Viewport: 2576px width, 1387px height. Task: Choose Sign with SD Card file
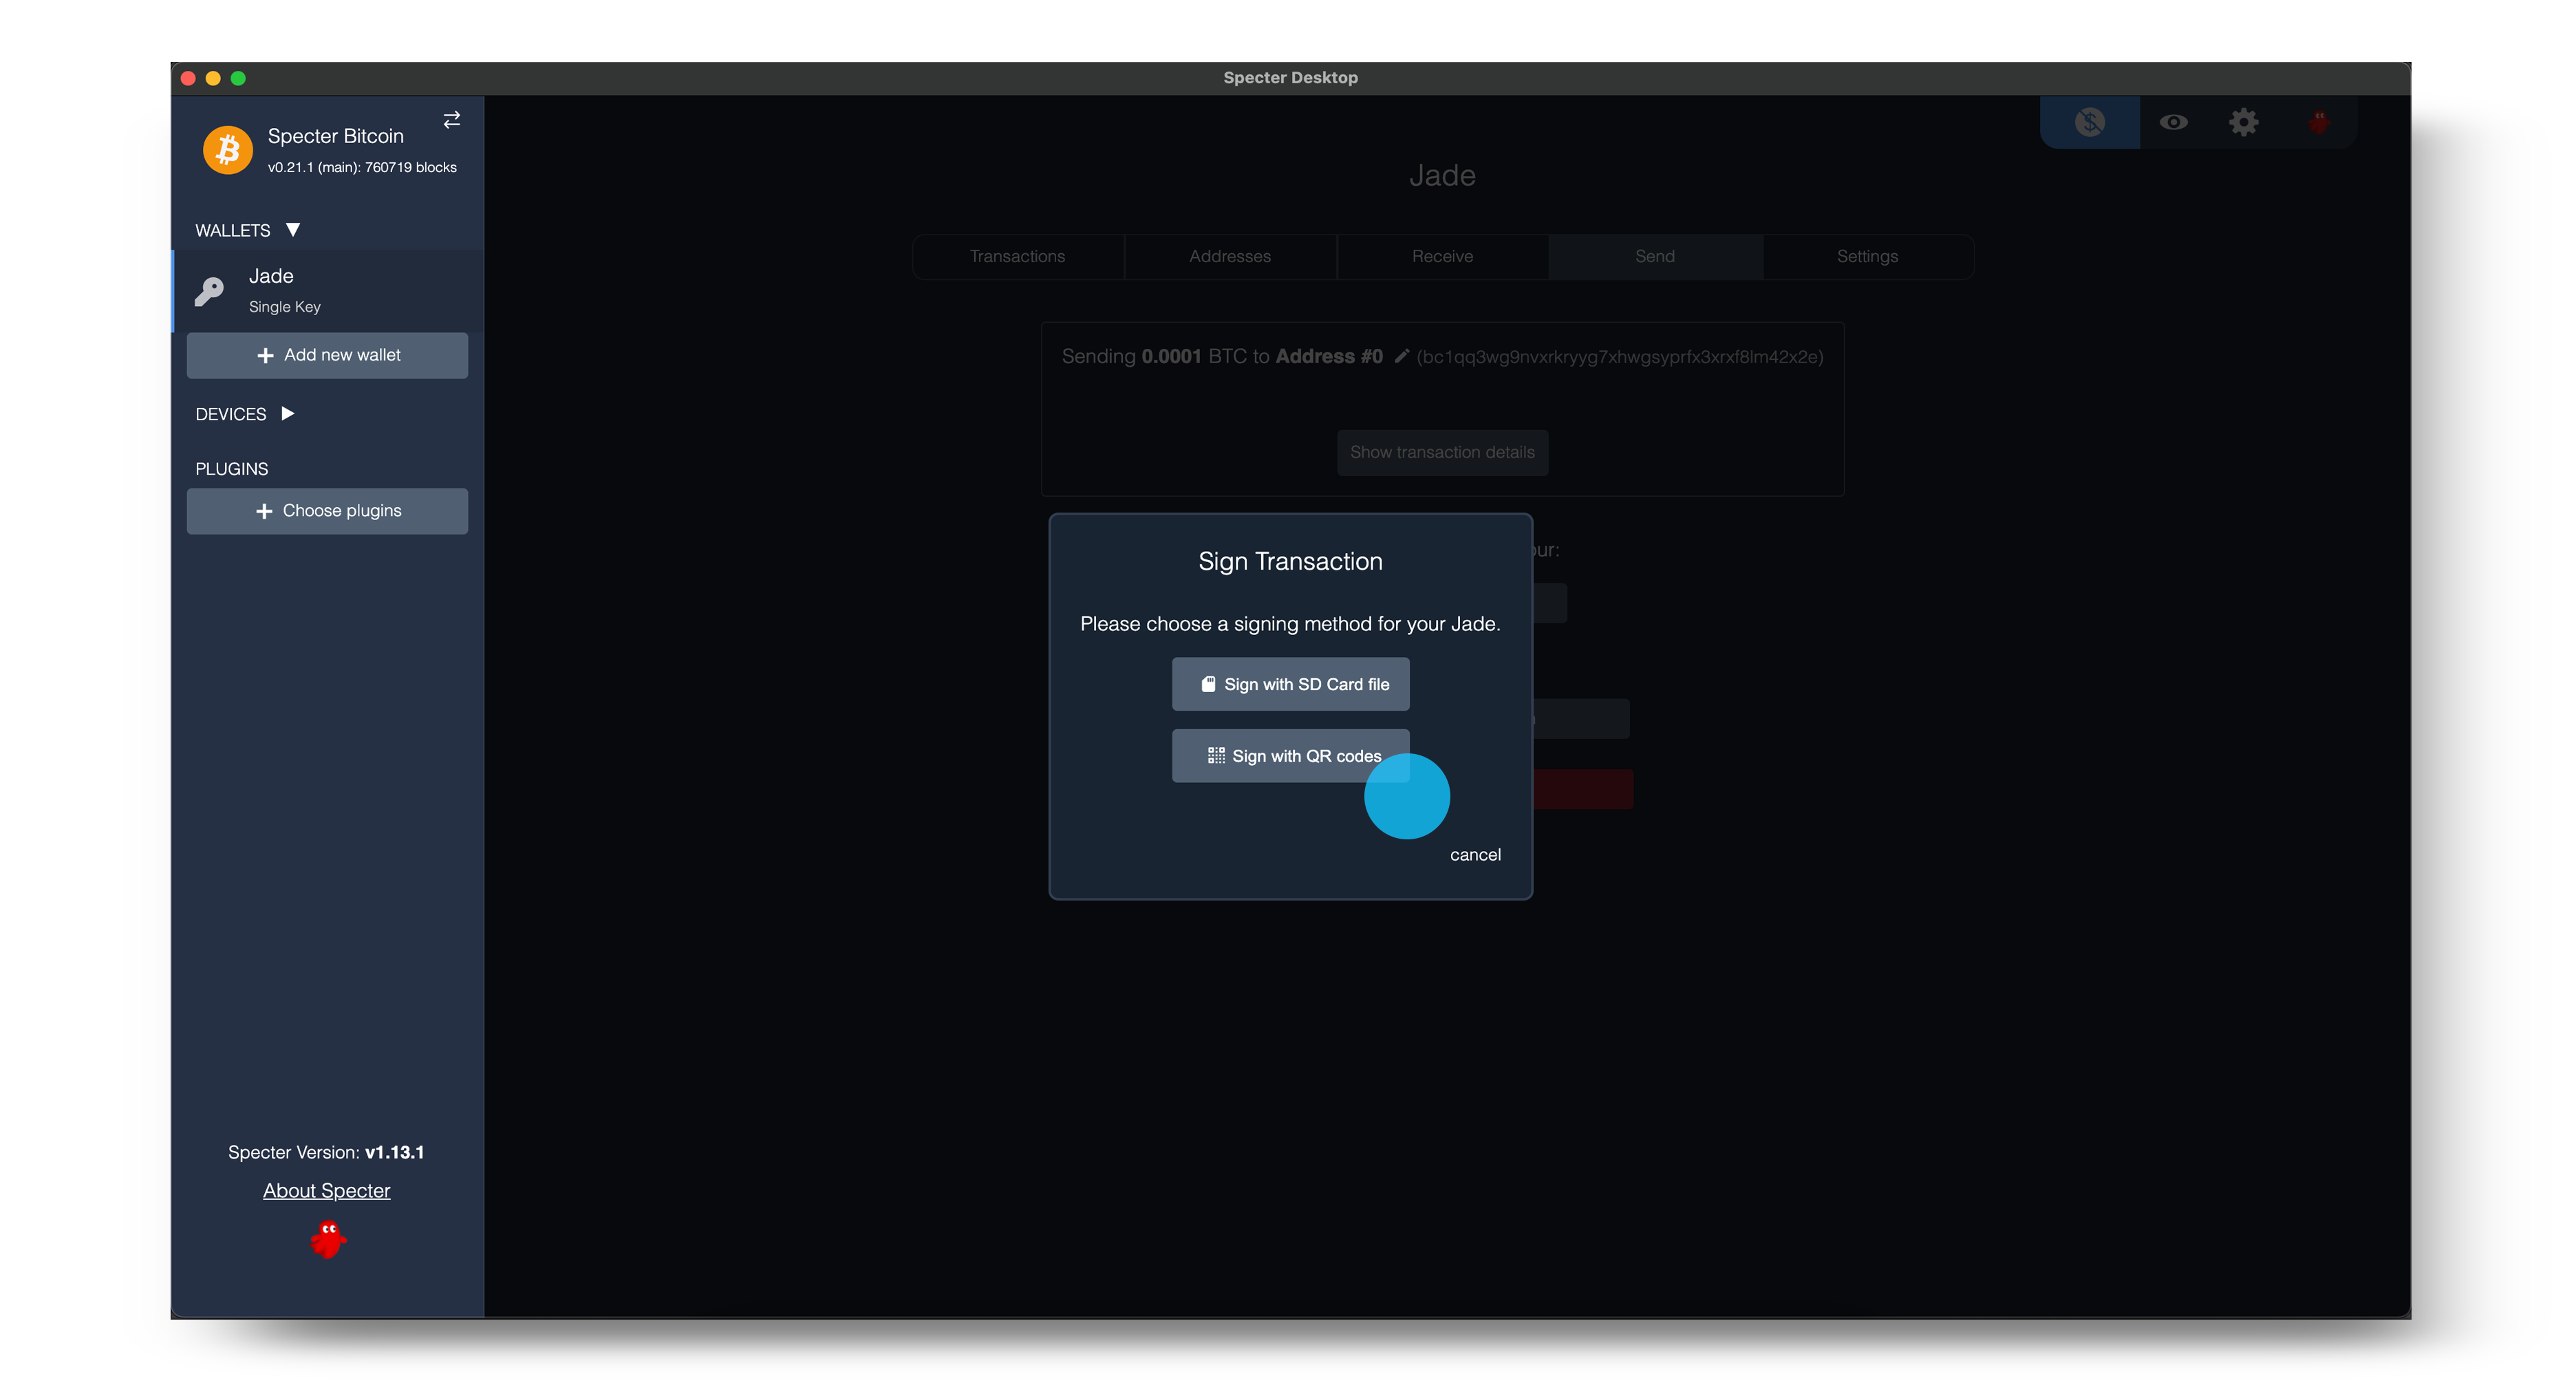tap(1290, 684)
